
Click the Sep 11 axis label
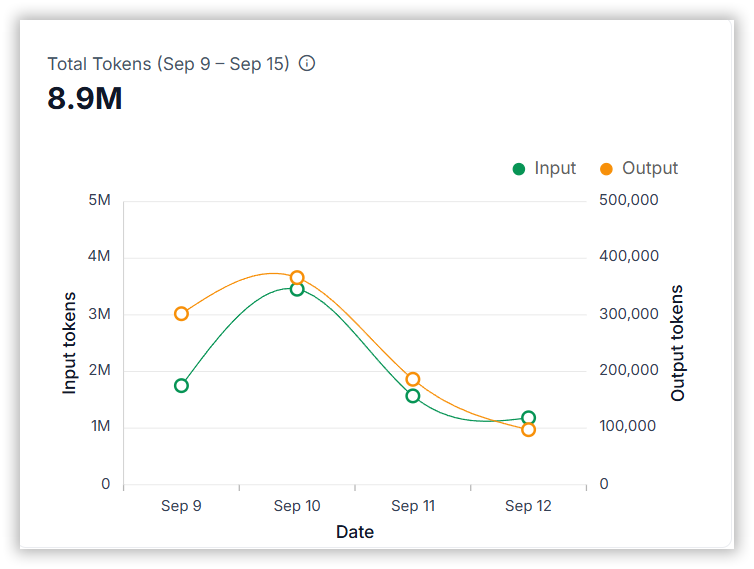[413, 506]
